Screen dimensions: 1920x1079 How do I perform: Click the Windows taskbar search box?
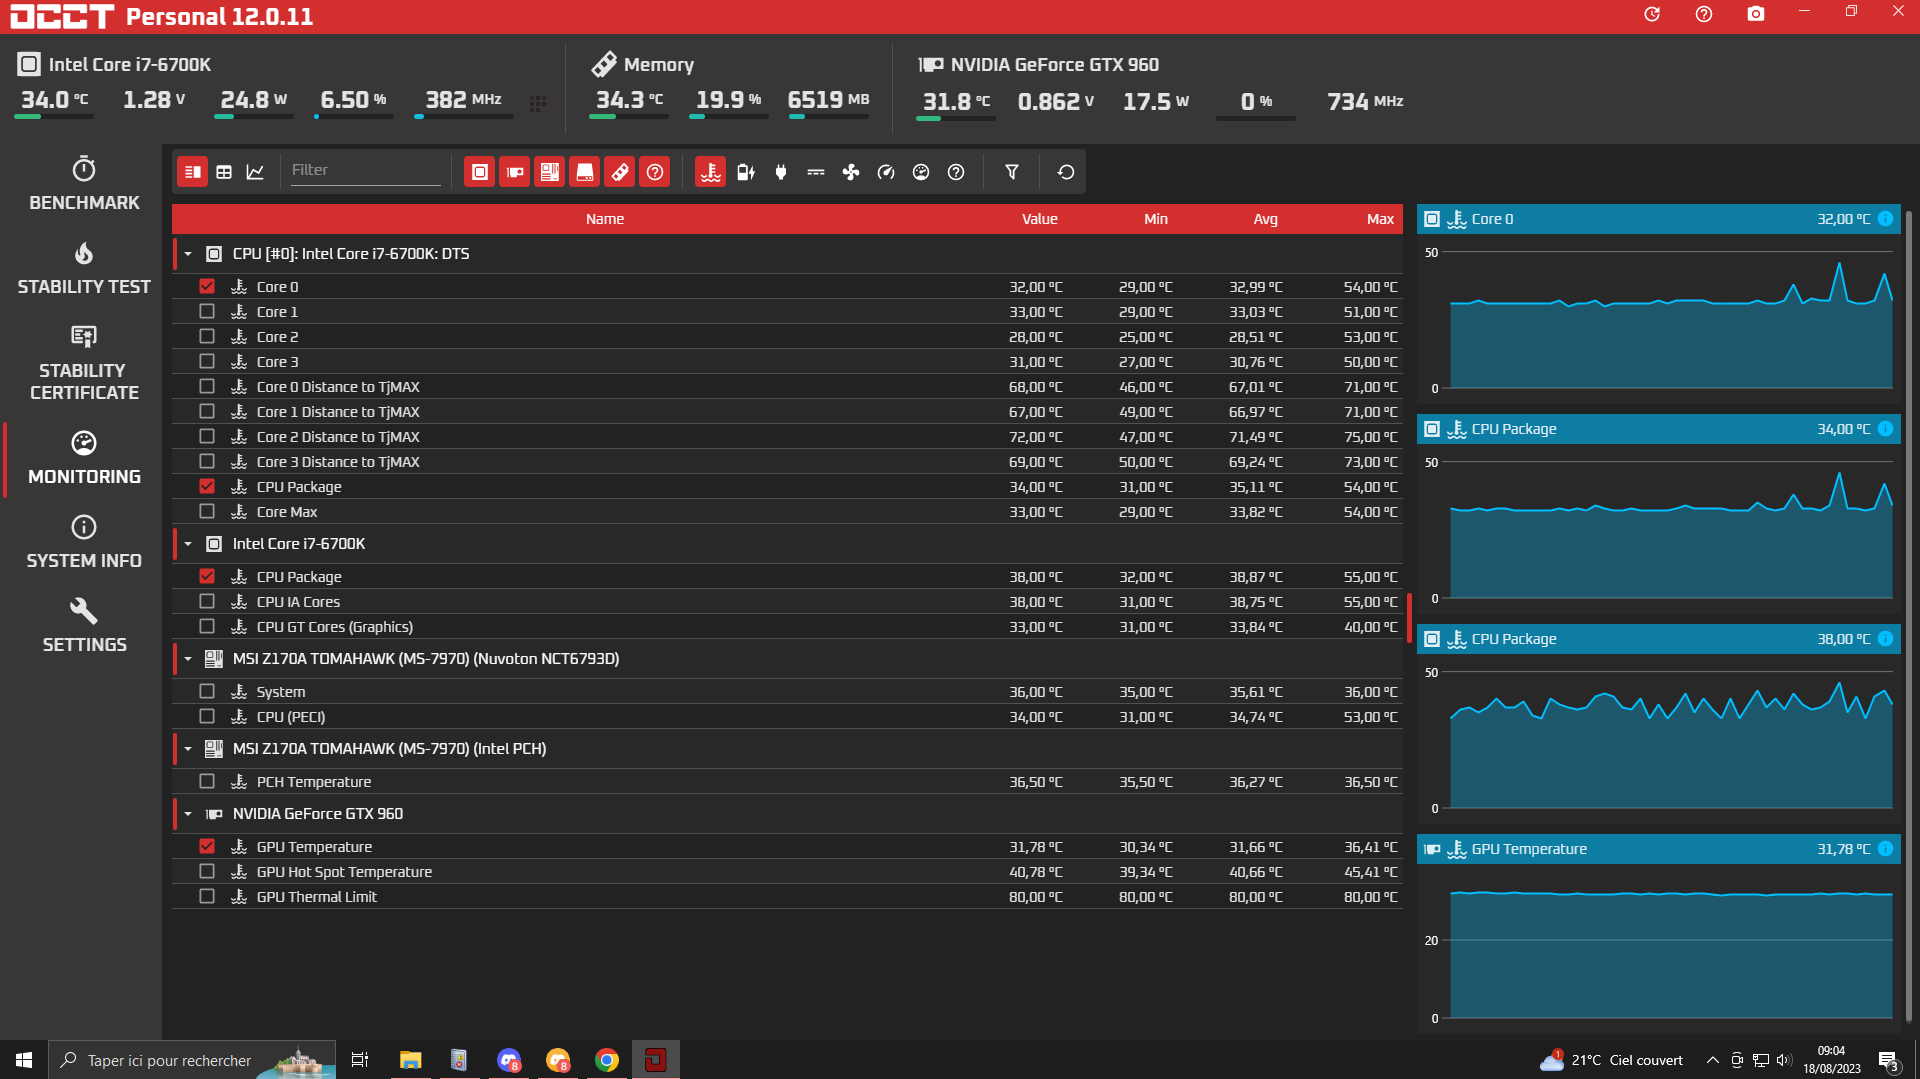(x=192, y=1060)
